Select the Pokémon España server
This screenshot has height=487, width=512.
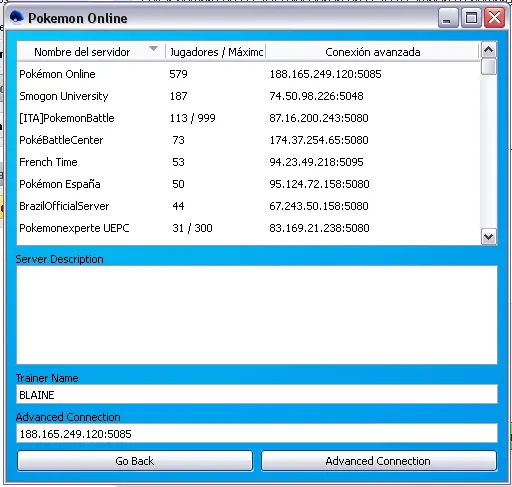(x=248, y=184)
